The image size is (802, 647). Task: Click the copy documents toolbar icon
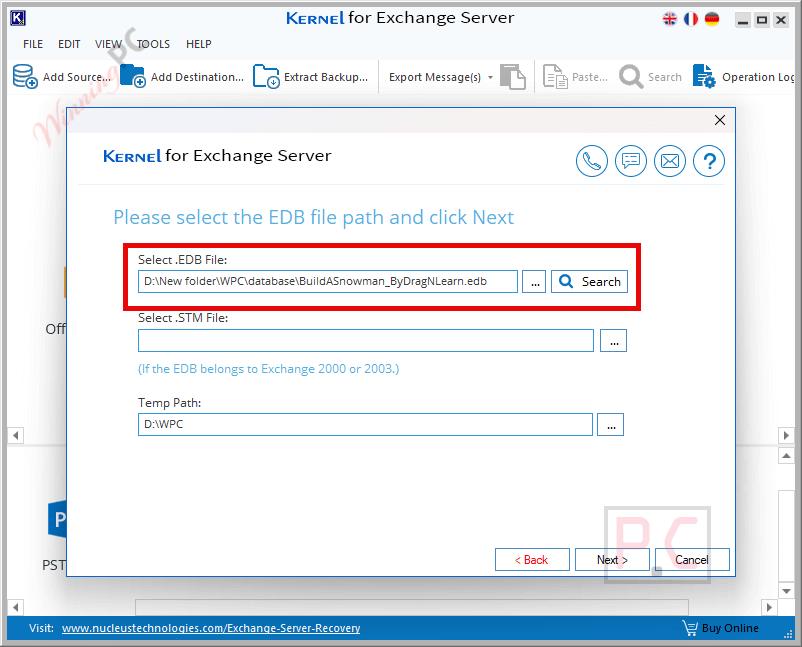click(513, 77)
